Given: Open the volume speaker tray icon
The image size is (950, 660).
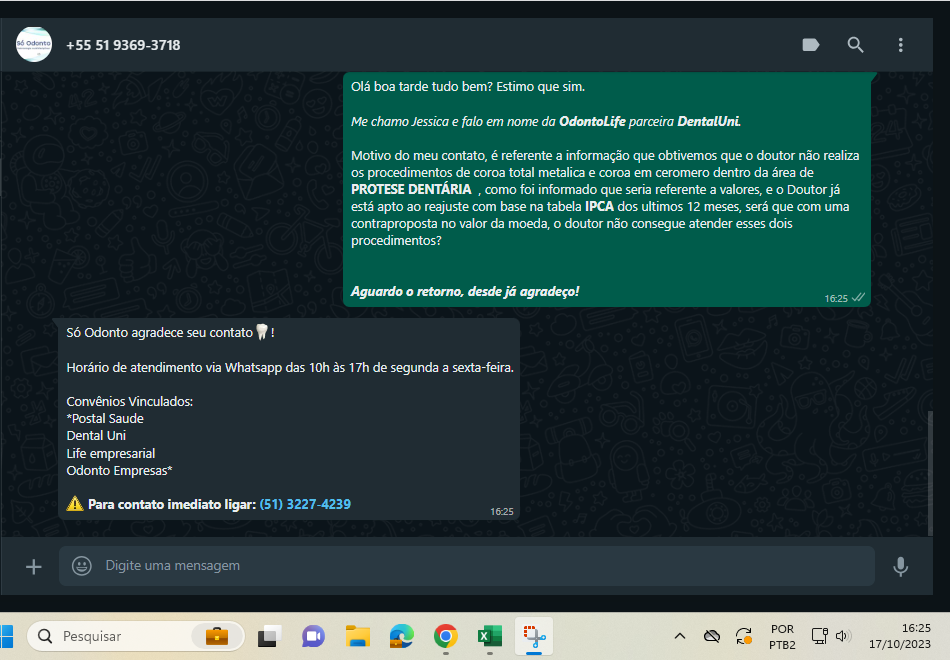Looking at the screenshot, I should pyautogui.click(x=843, y=636).
